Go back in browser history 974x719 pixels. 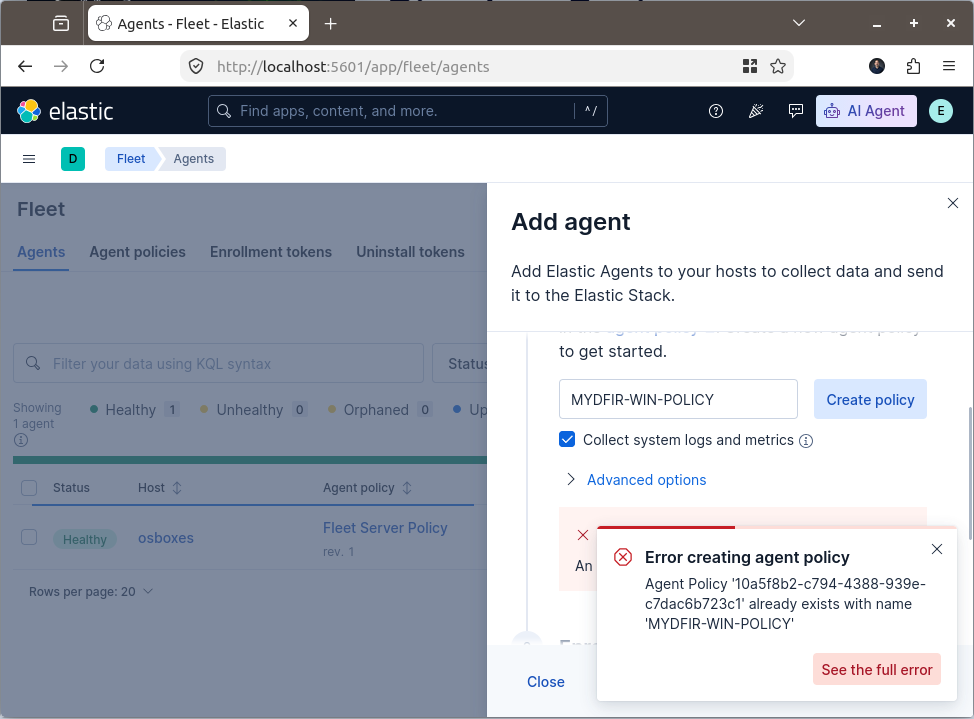tap(25, 66)
